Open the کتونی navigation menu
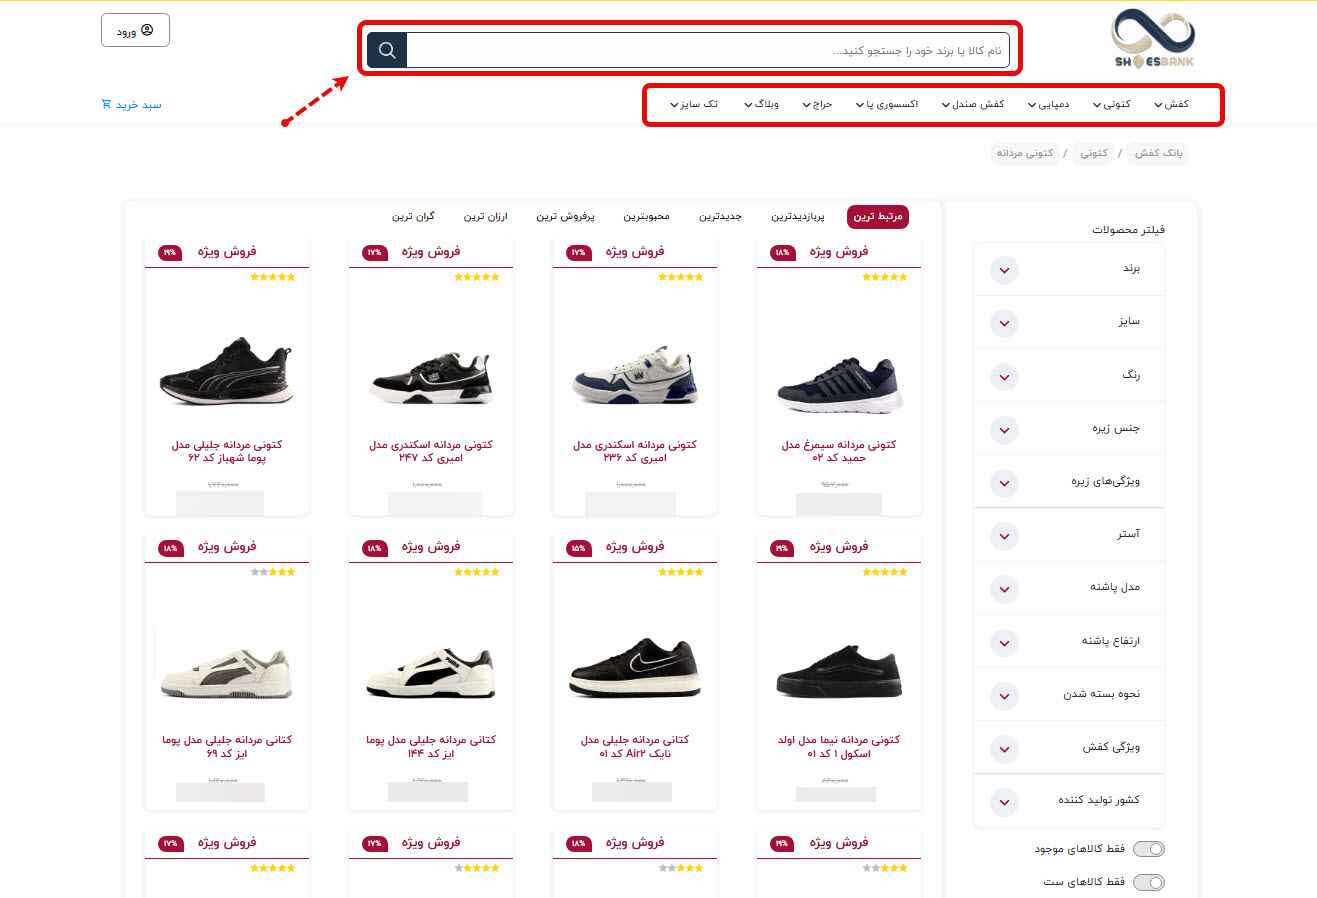1317x898 pixels. tap(1111, 104)
